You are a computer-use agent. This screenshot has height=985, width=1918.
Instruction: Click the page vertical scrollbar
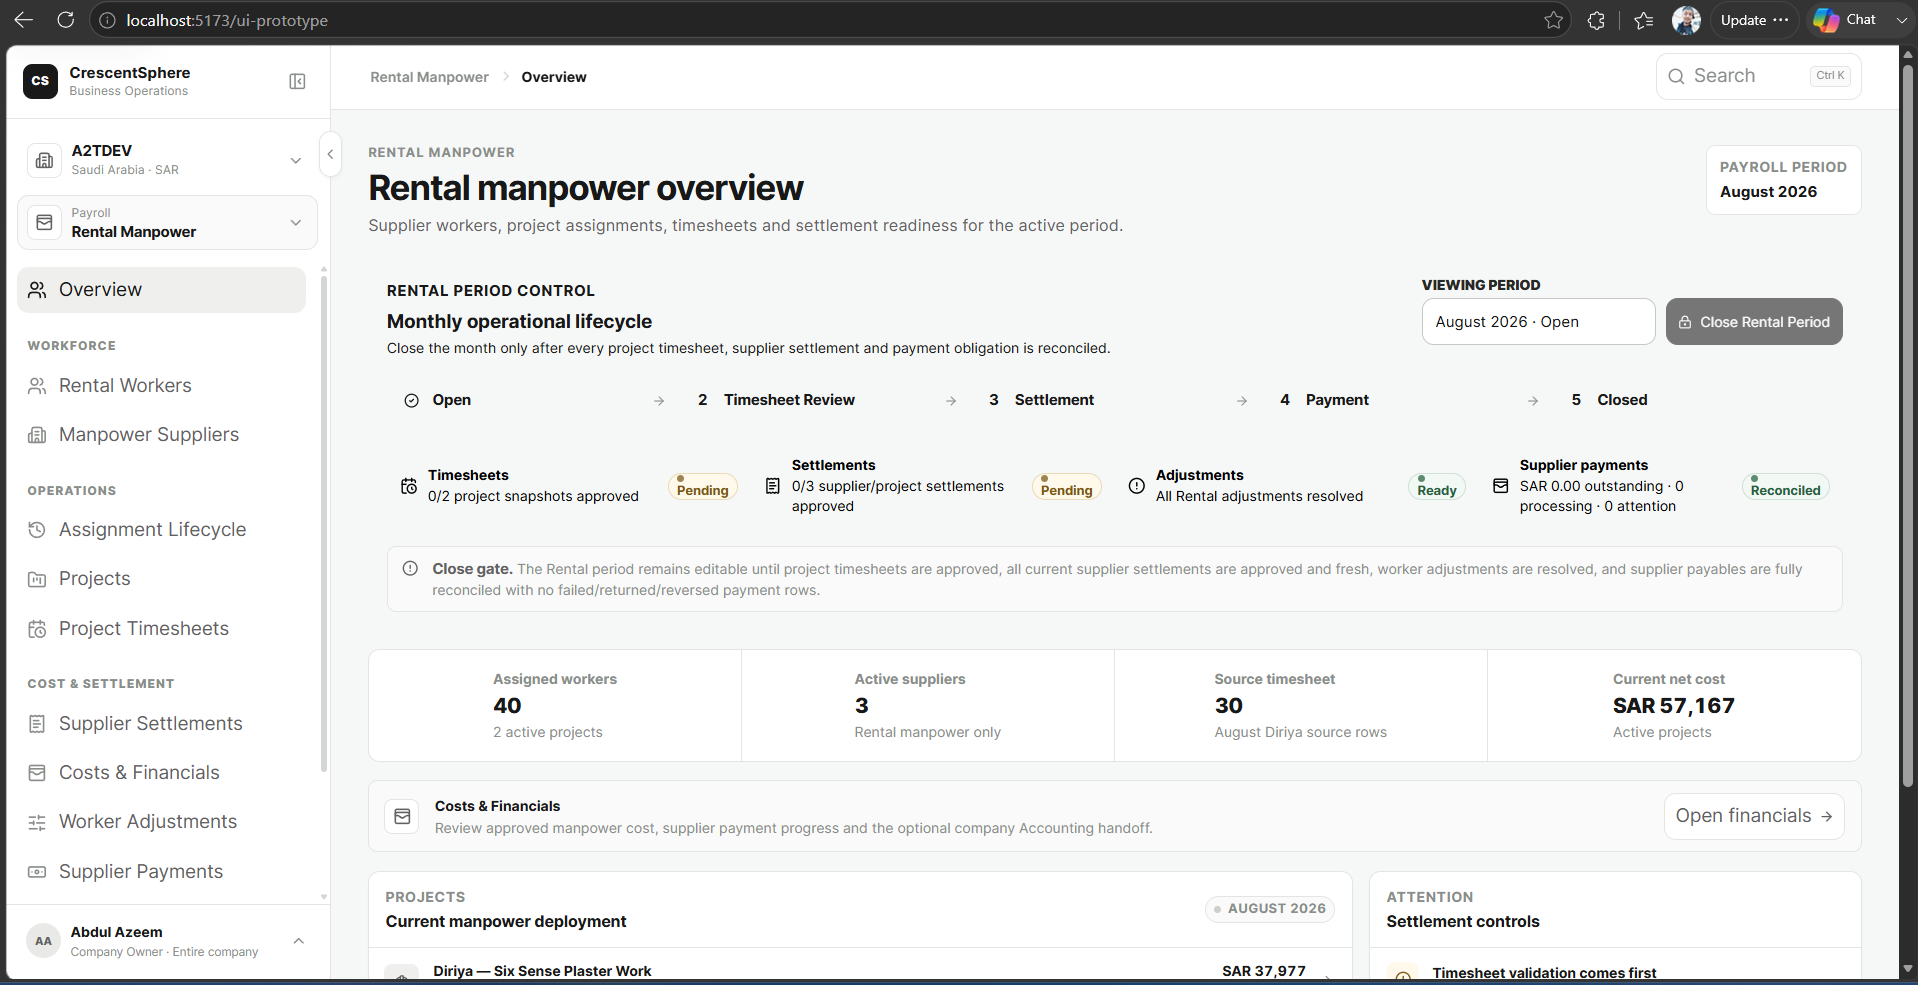point(1907,425)
